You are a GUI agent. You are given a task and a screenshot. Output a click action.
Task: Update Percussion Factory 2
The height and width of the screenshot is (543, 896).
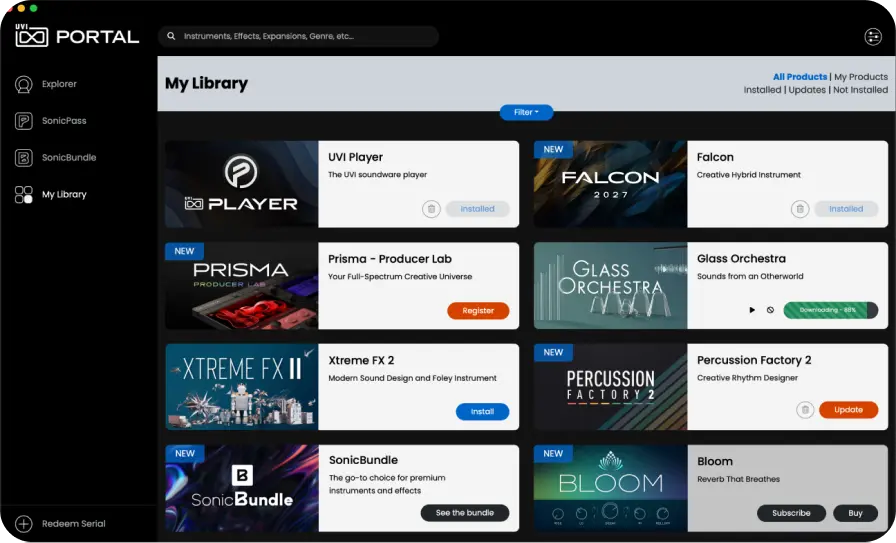pyautogui.click(x=848, y=410)
